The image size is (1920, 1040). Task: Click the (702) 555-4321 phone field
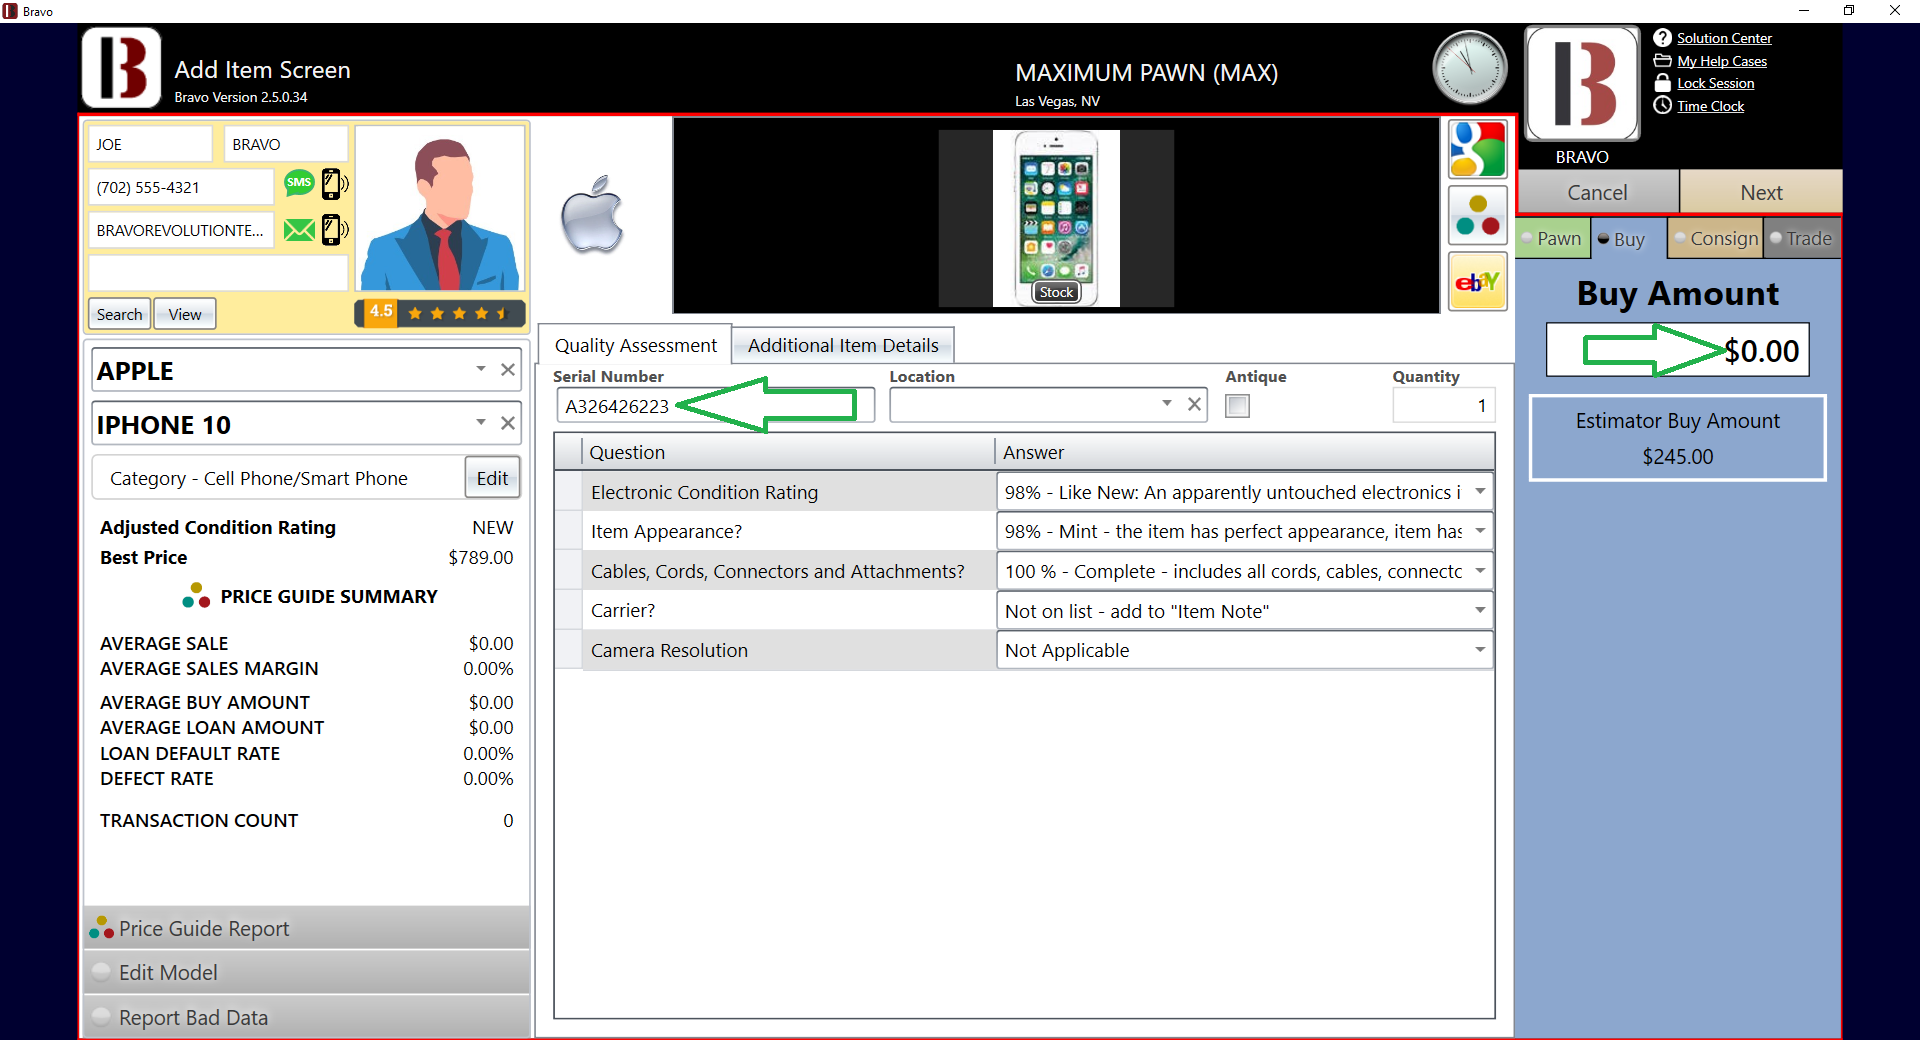(181, 187)
